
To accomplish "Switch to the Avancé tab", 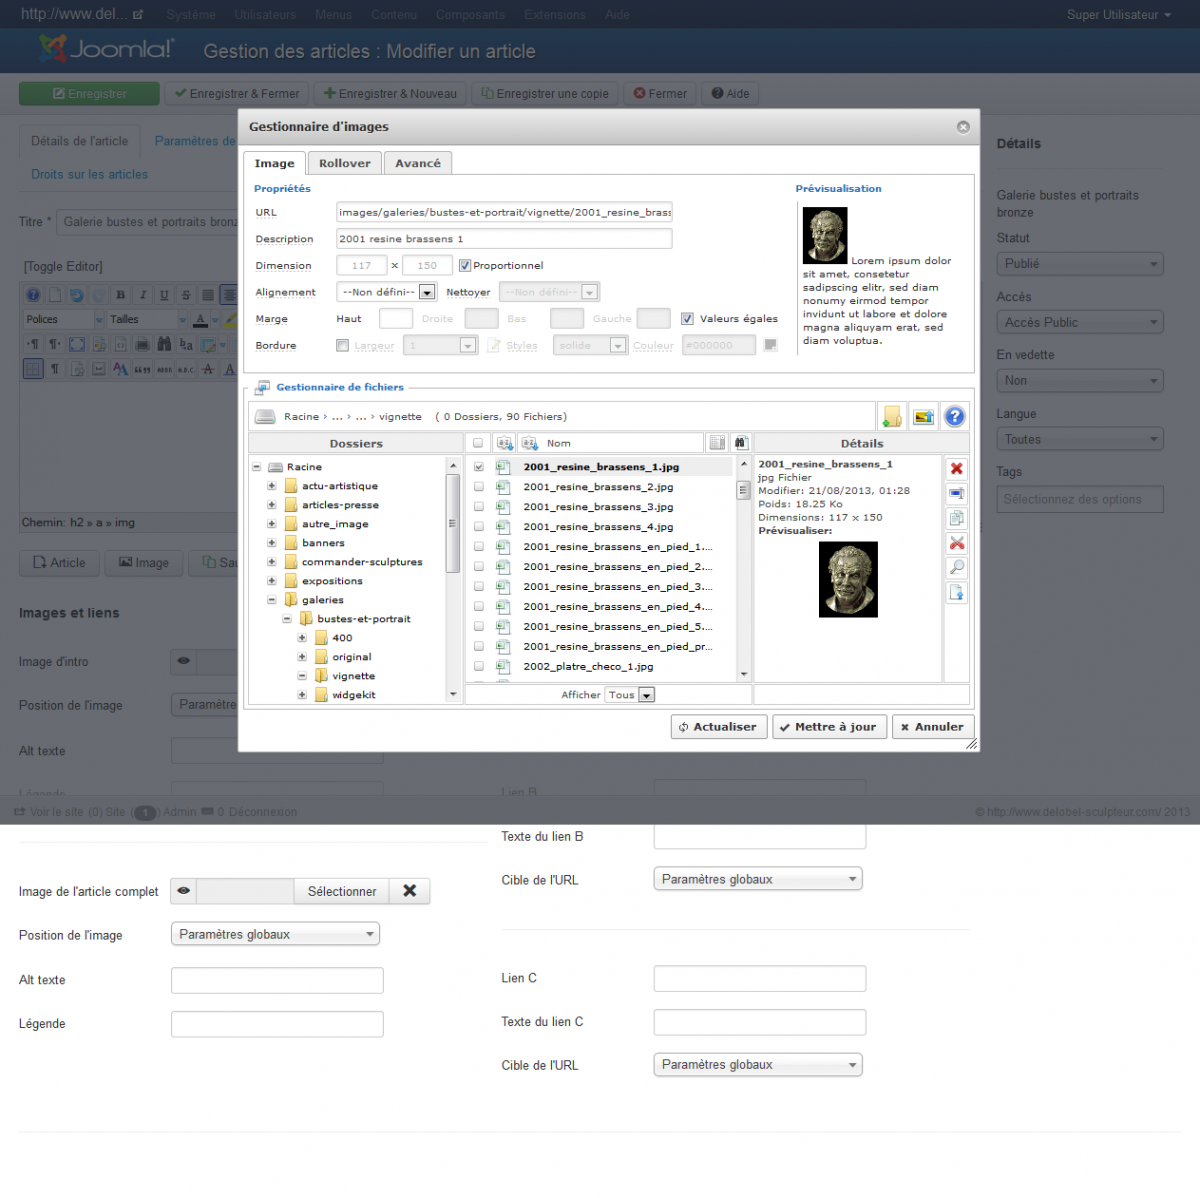I will (417, 163).
